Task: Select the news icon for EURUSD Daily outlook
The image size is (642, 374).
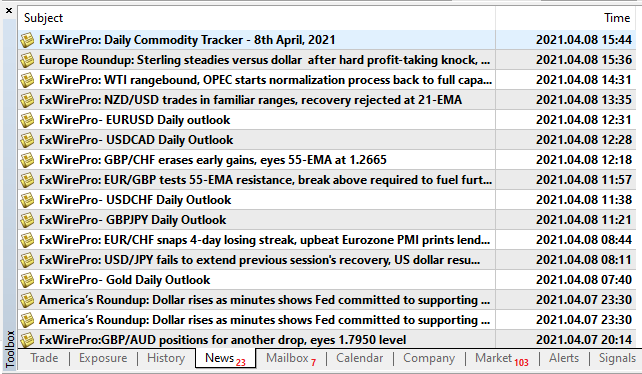Action: tap(27, 120)
